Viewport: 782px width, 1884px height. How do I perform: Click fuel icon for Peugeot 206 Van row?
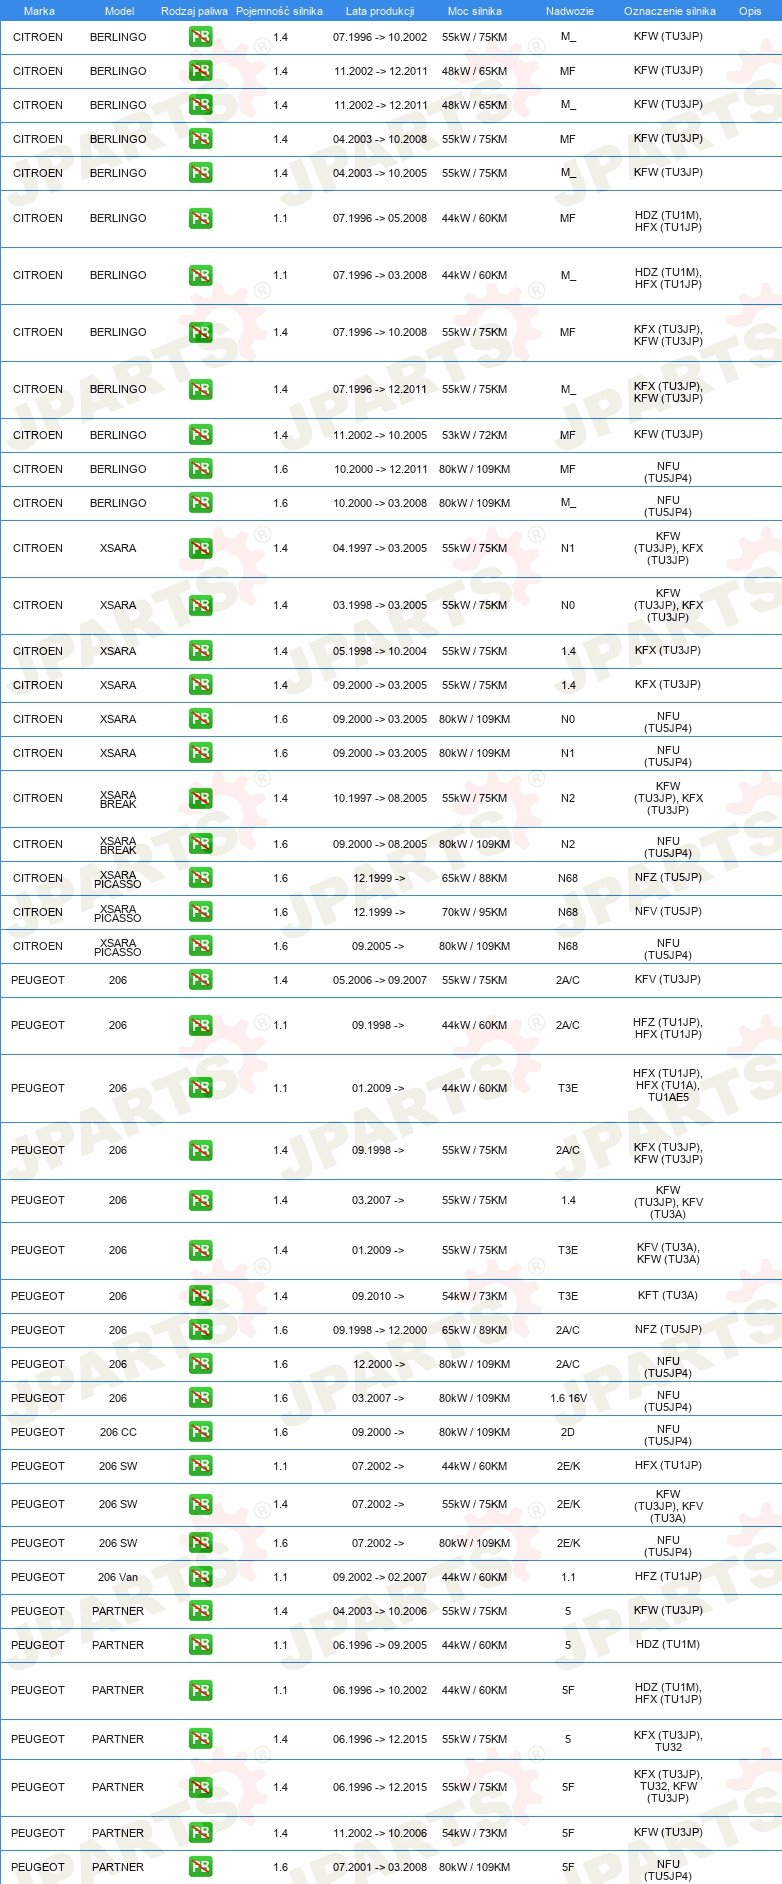coord(200,1577)
